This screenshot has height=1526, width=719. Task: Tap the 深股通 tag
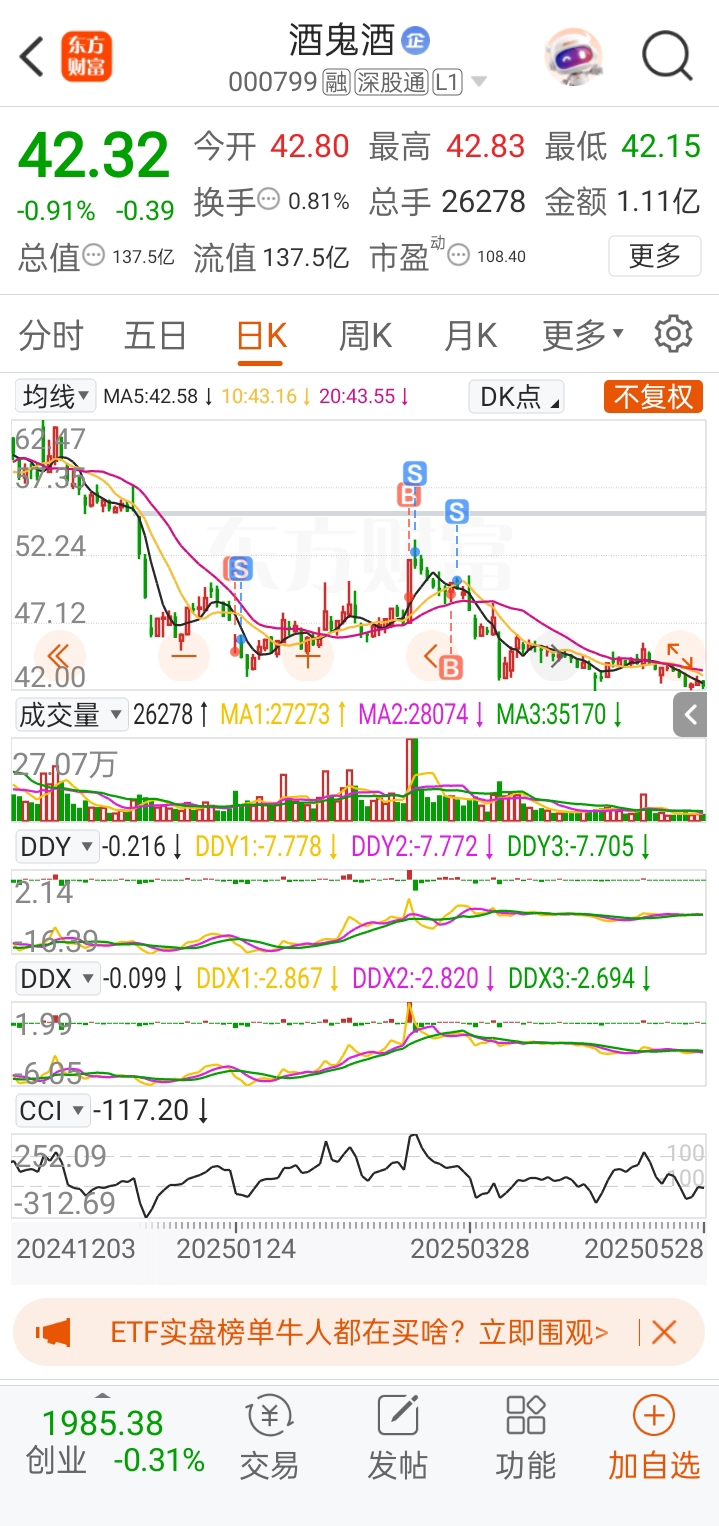pyautogui.click(x=390, y=82)
